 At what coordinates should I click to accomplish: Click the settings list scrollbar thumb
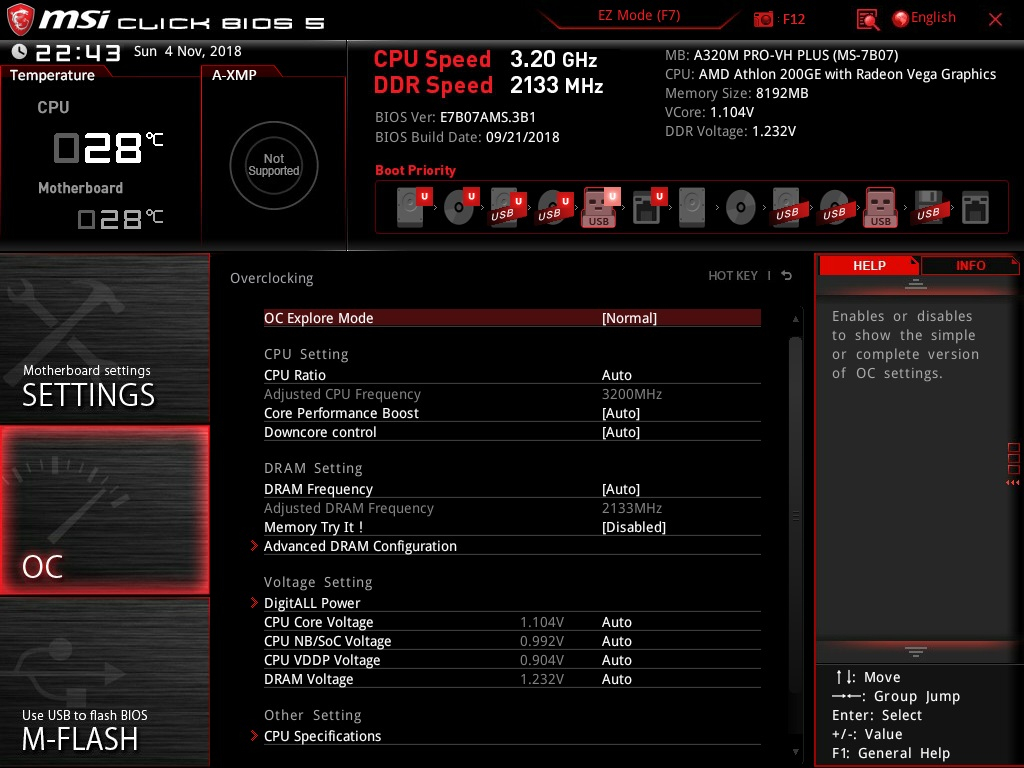point(795,516)
